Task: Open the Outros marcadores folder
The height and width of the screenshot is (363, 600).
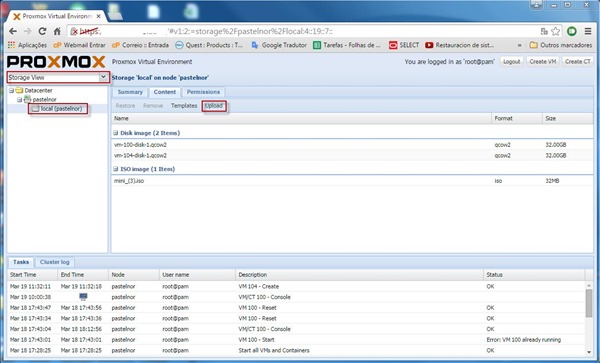Action: pos(561,45)
